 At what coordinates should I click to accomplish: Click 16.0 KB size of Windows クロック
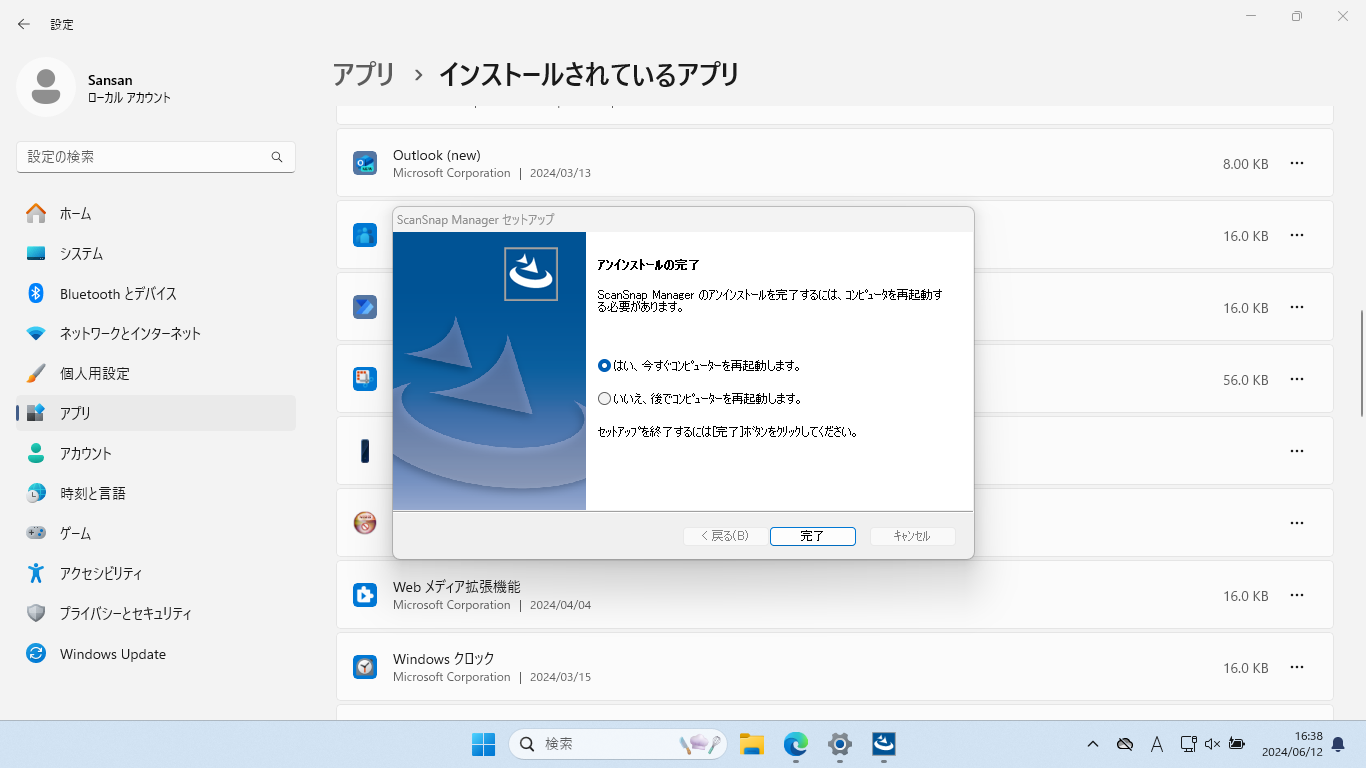1245,668
